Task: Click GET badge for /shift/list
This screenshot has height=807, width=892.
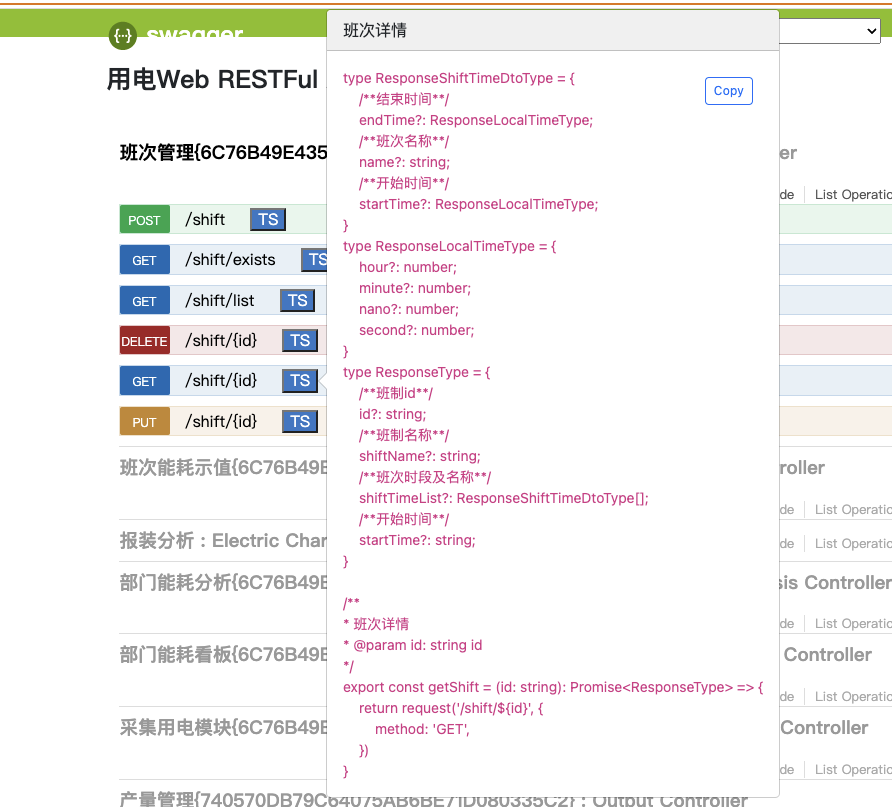Action: [x=144, y=300]
